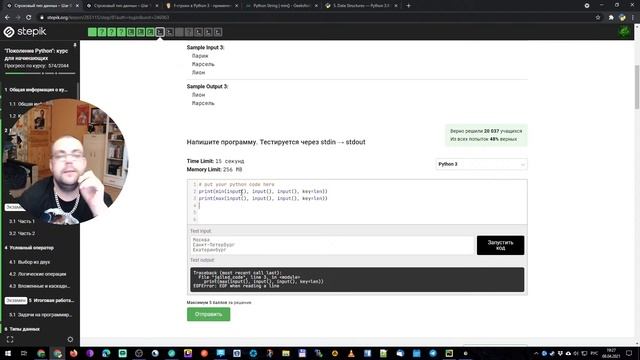Click the browser back arrow
640x360 pixels.
pyautogui.click(x=7, y=18)
